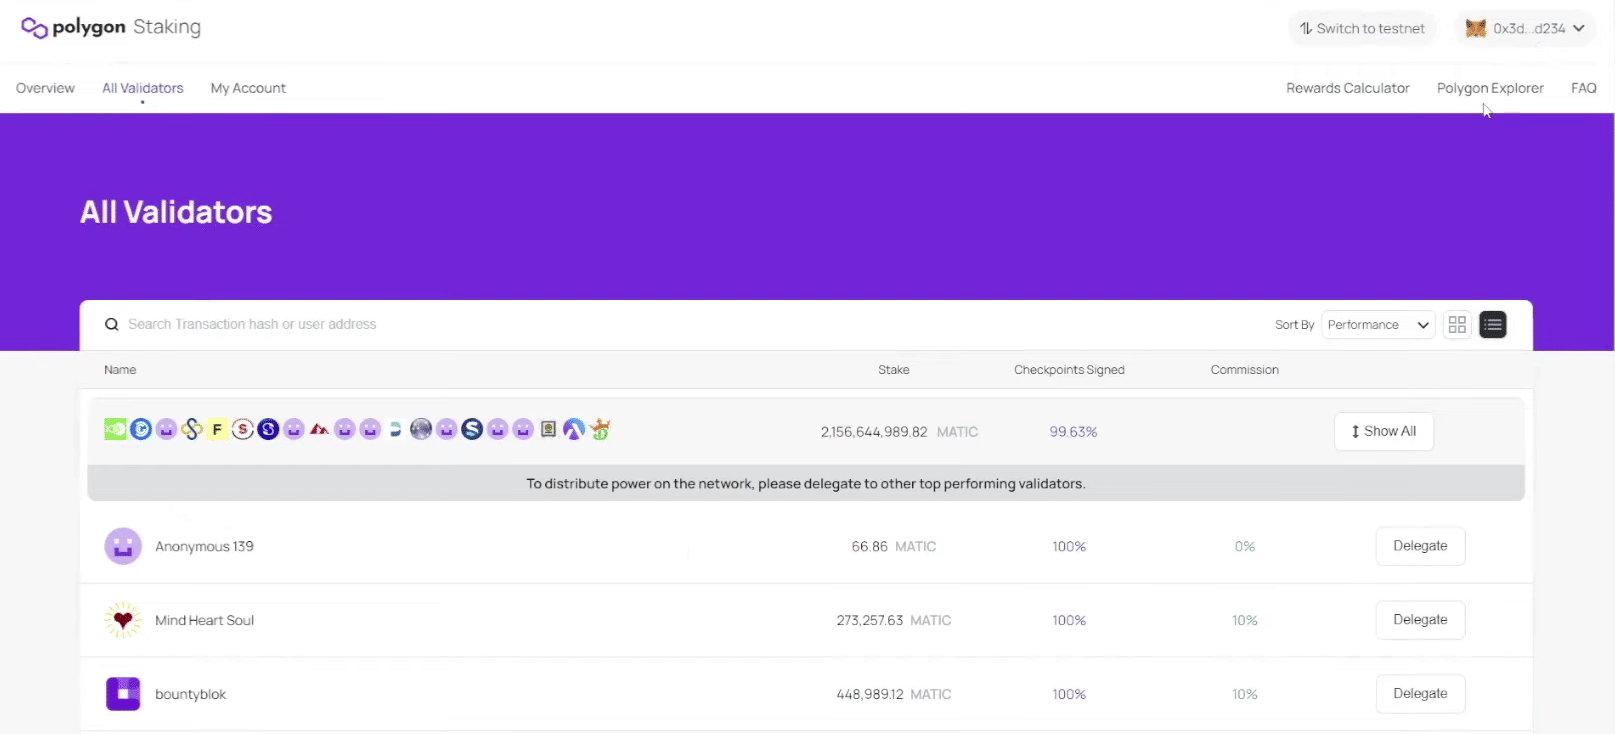The width and height of the screenshot is (1615, 734).
Task: Click the All Validators page heading
Action: click(x=176, y=212)
